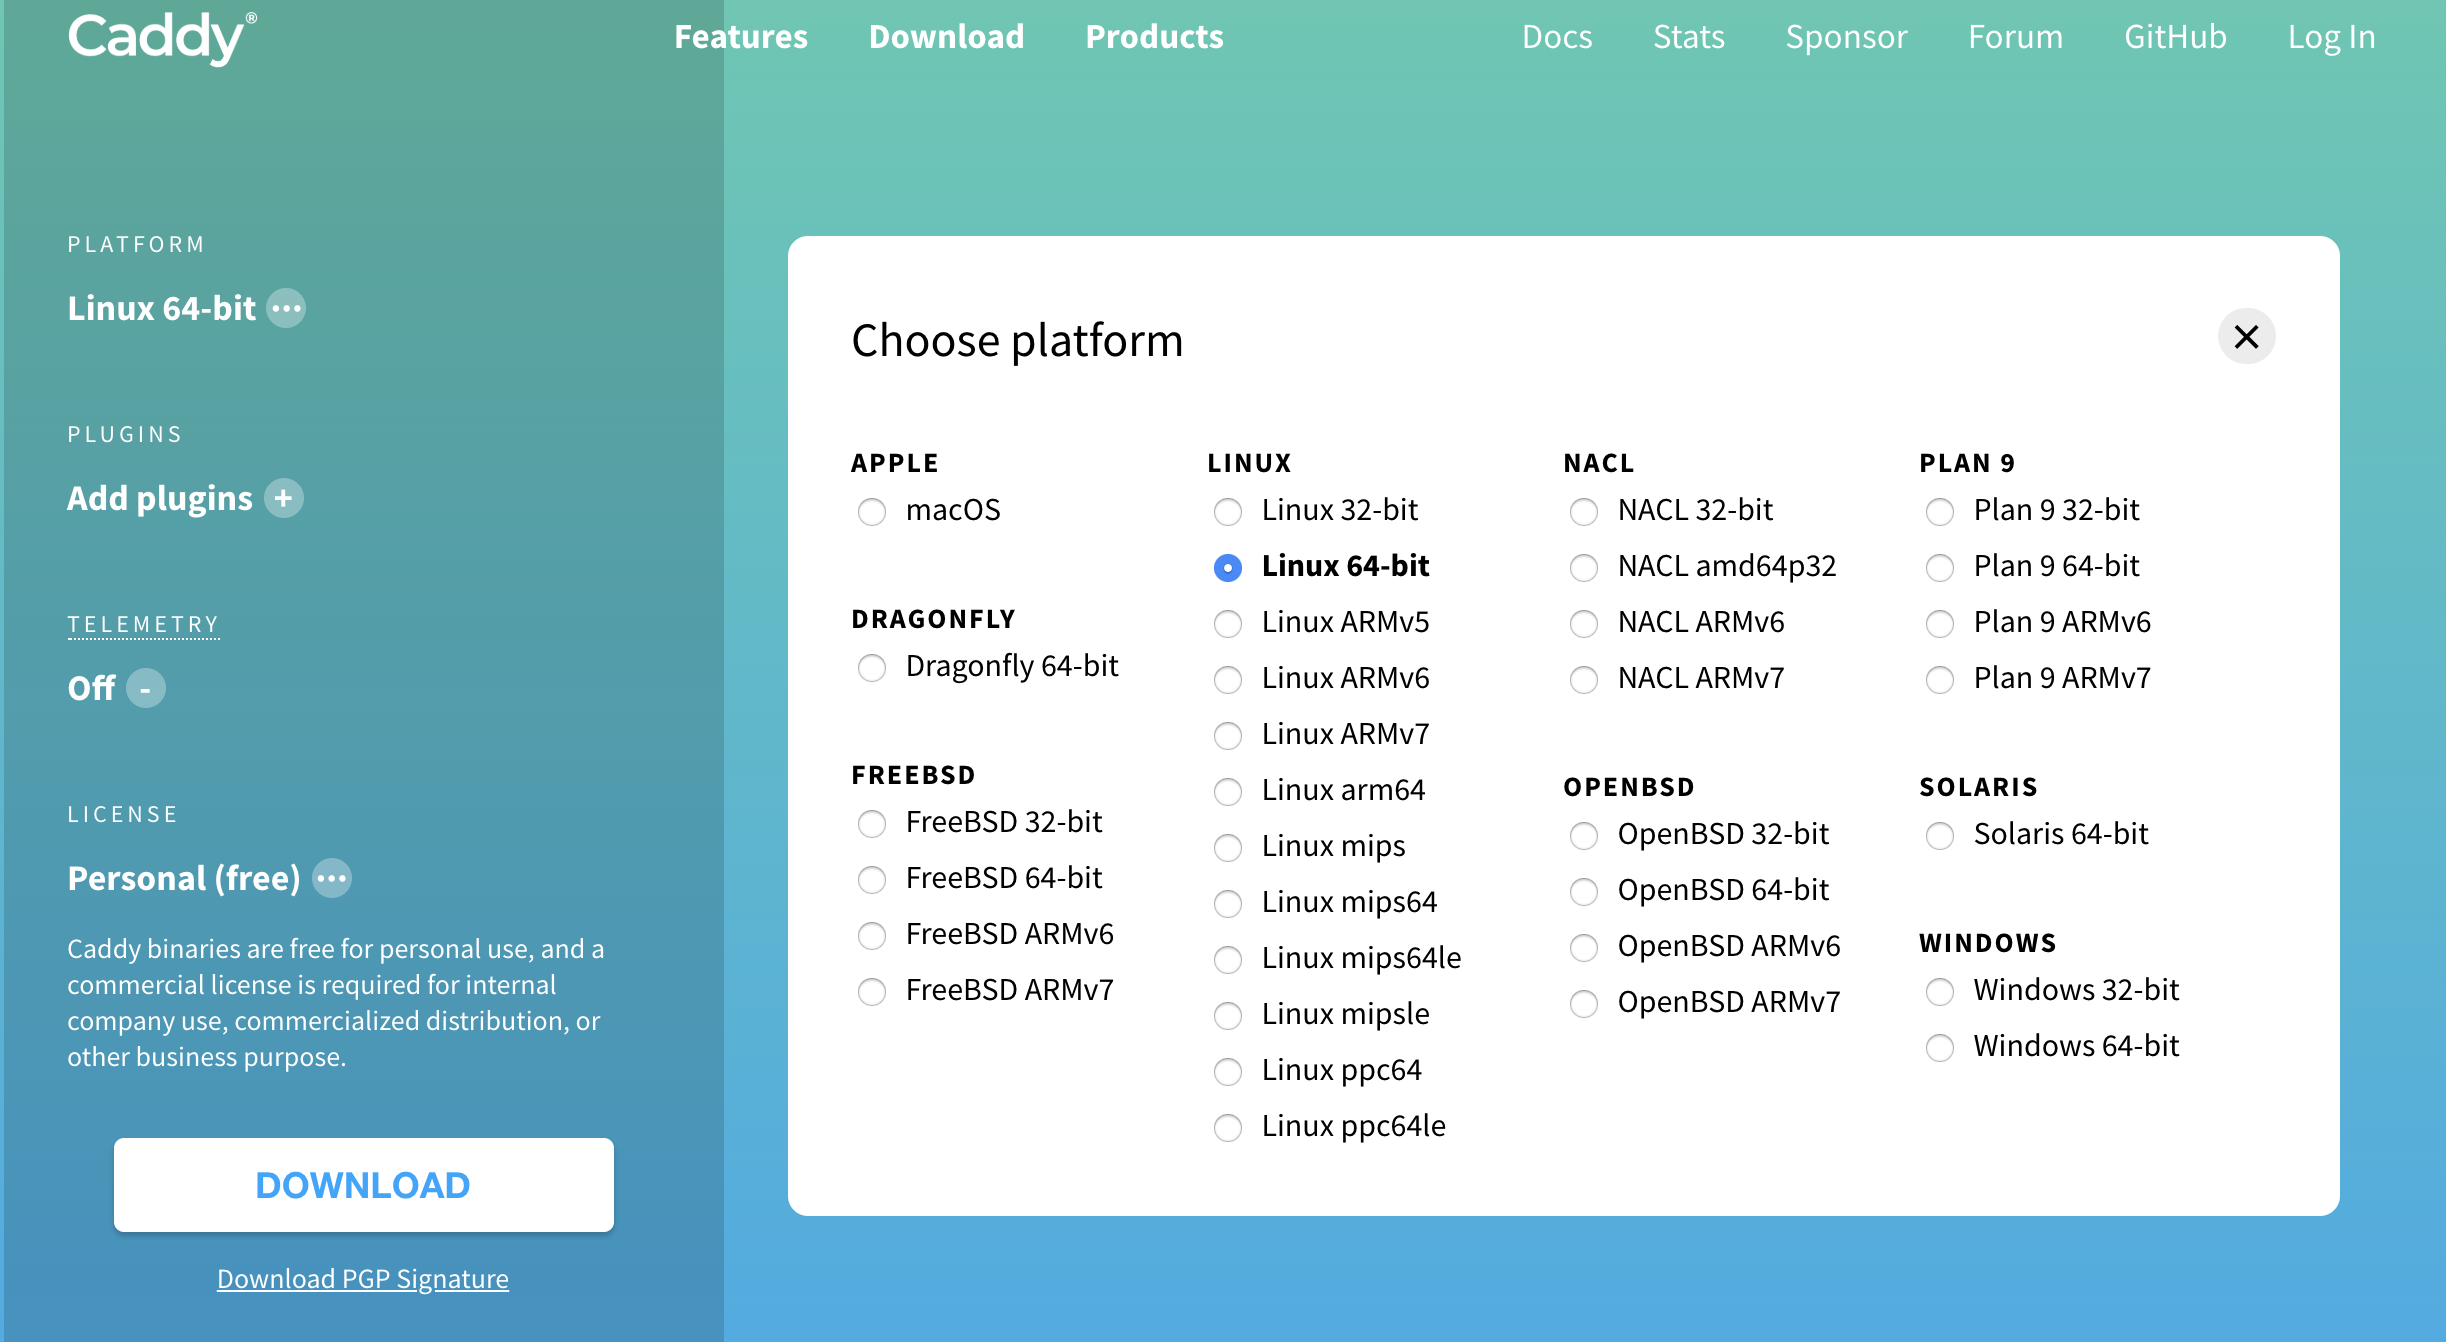The image size is (2446, 1342).
Task: Select Plan 9 ARMv7
Action: pos(1940,679)
